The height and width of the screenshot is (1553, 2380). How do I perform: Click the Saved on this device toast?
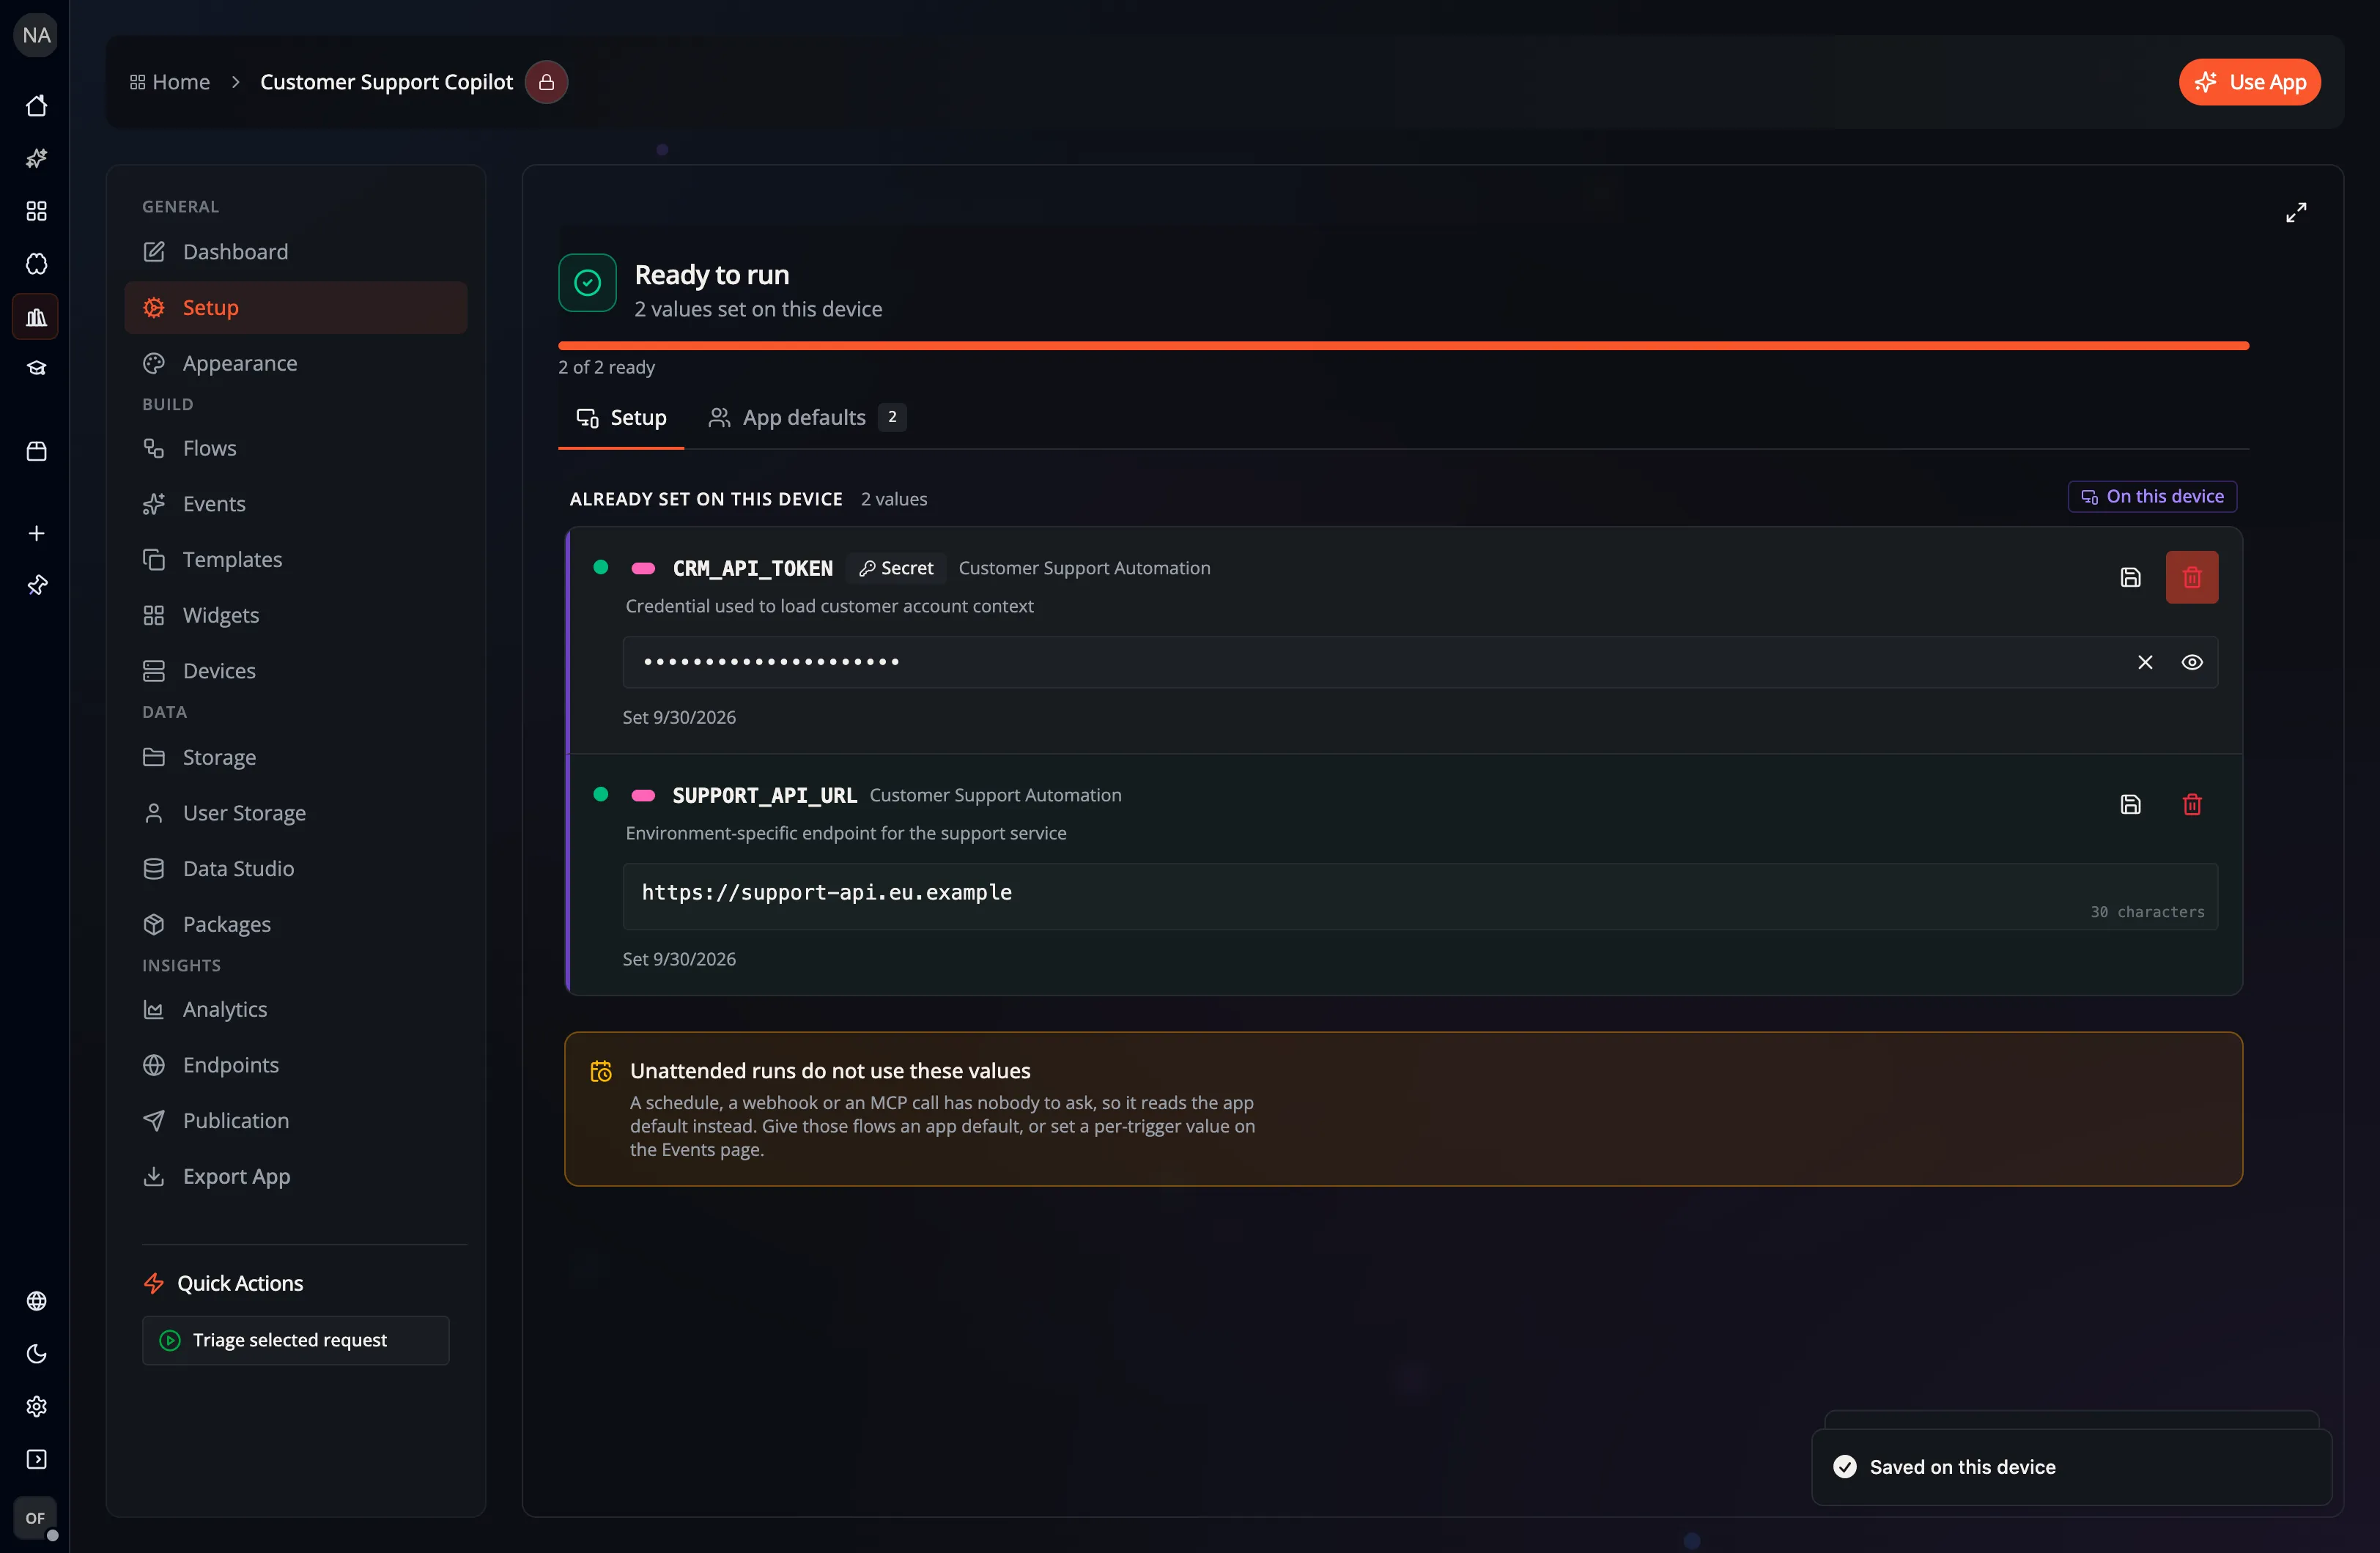[x=2071, y=1467]
